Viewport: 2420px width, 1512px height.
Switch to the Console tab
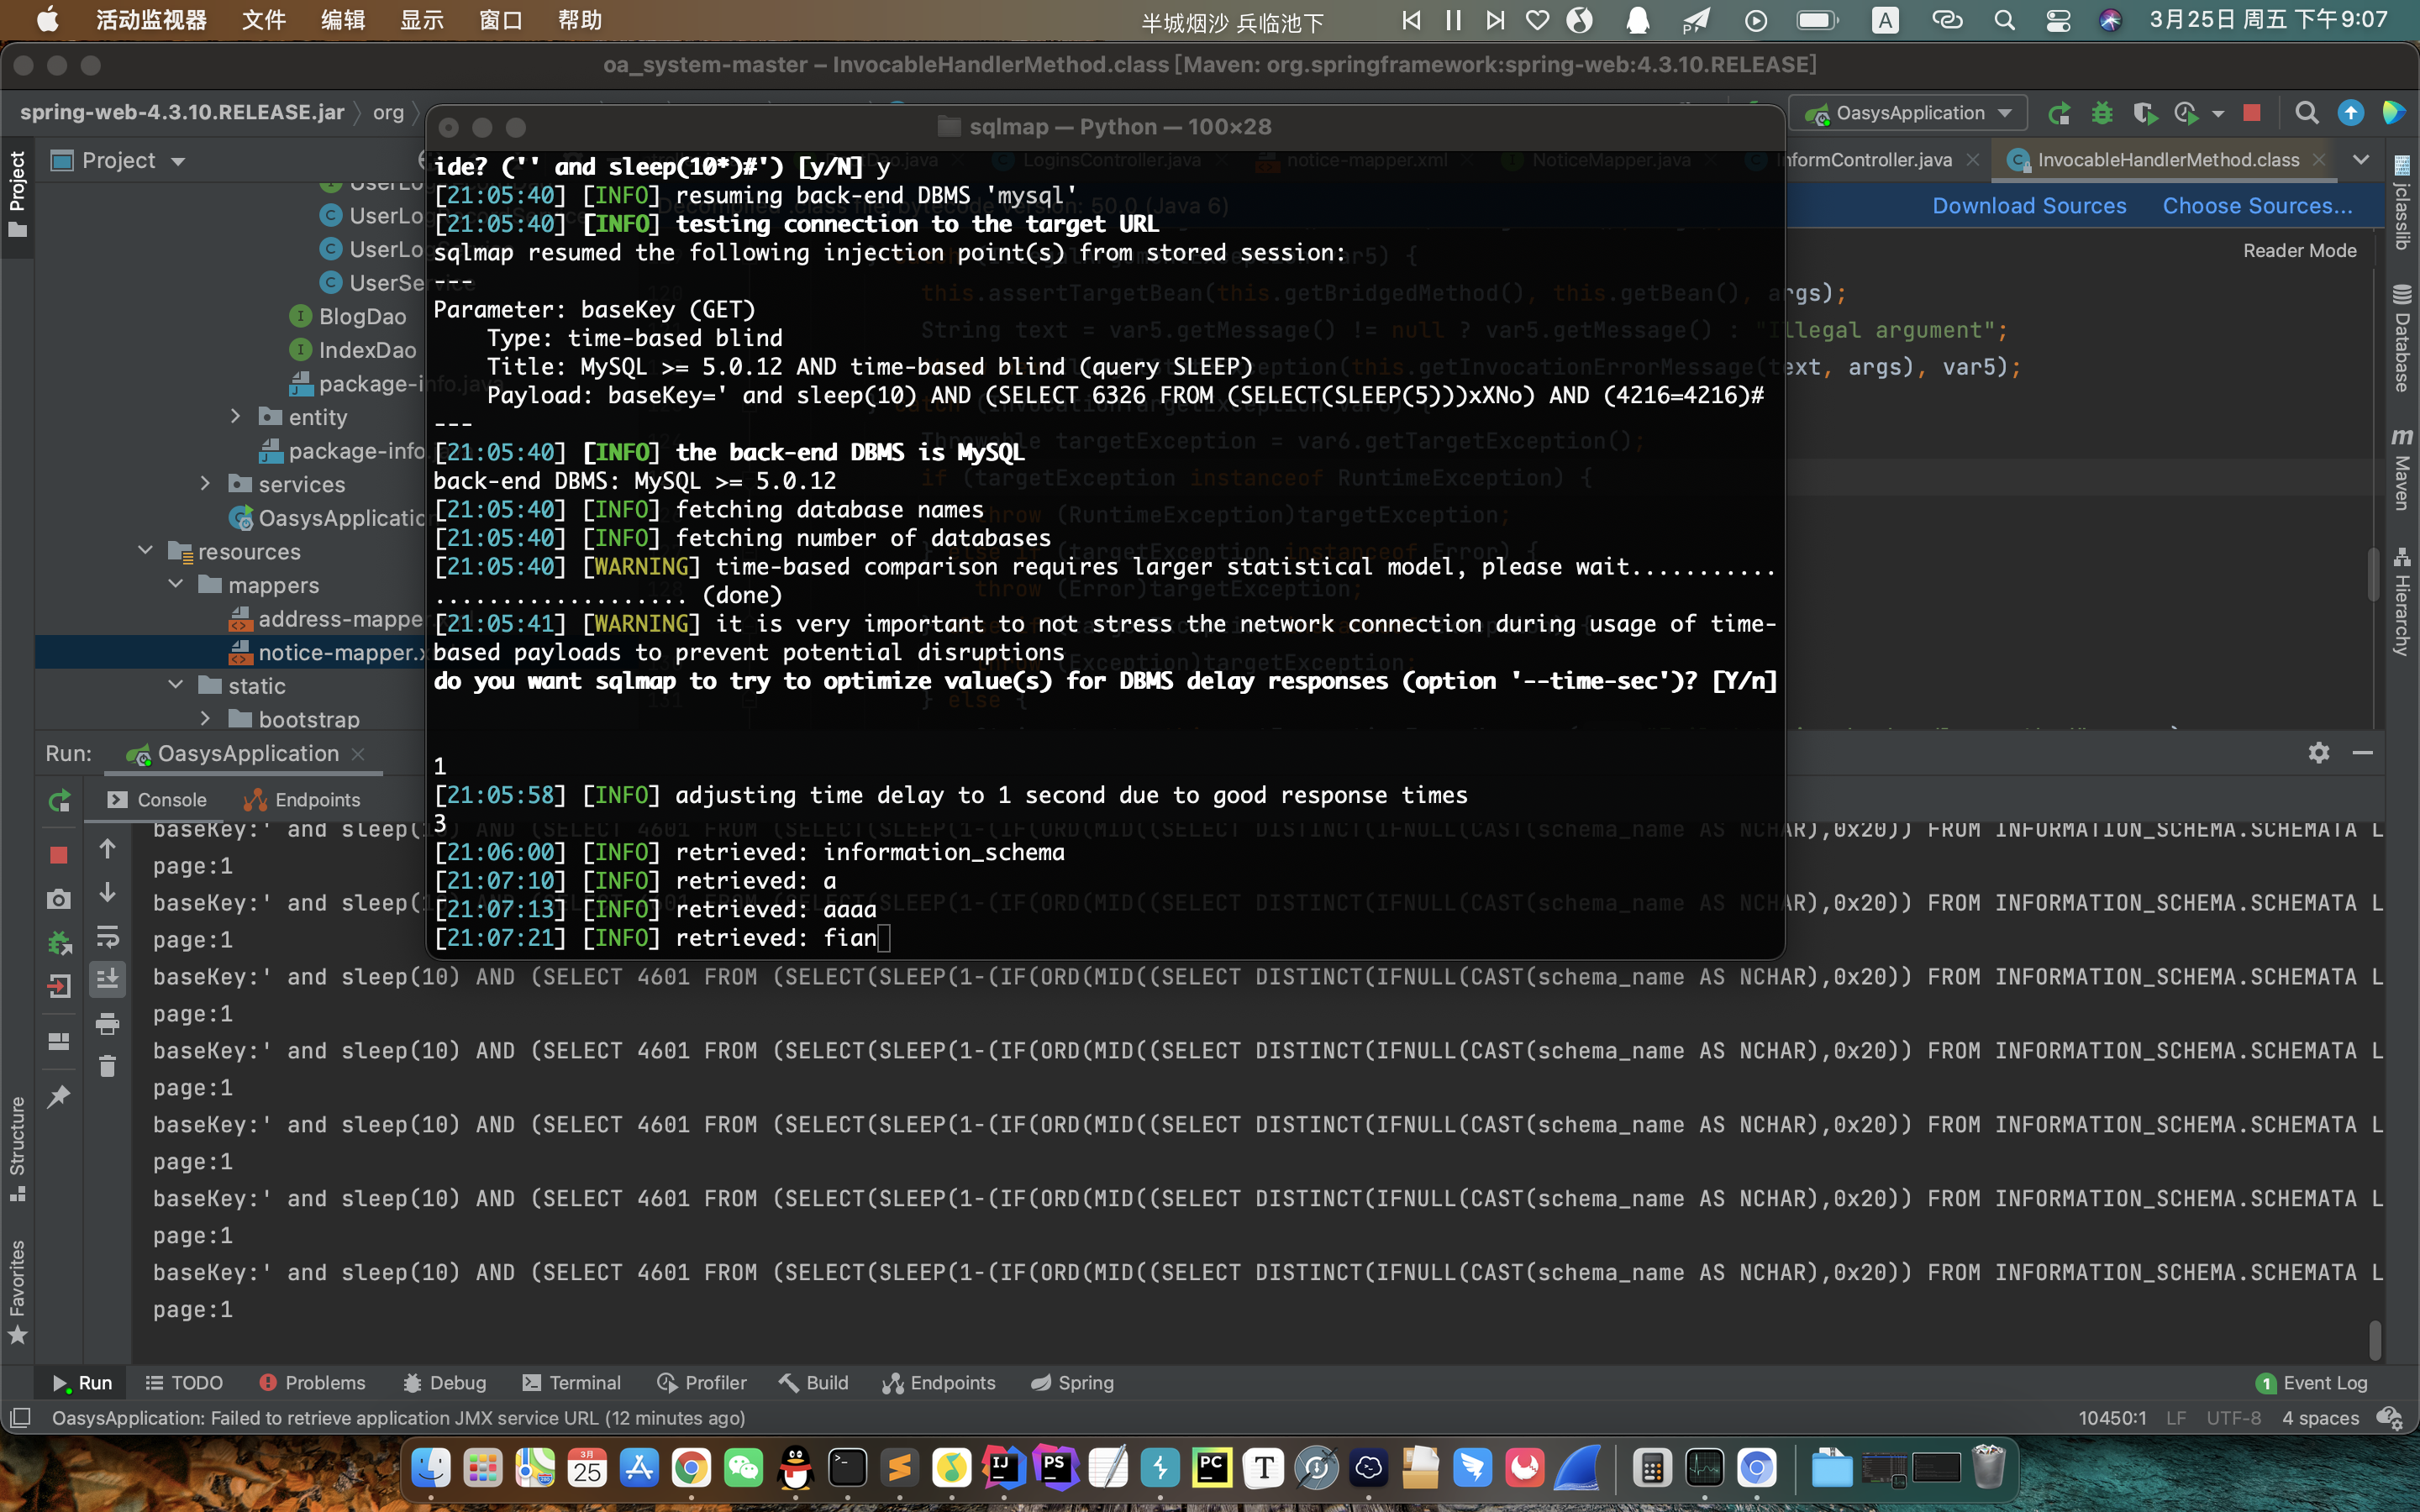pos(157,800)
